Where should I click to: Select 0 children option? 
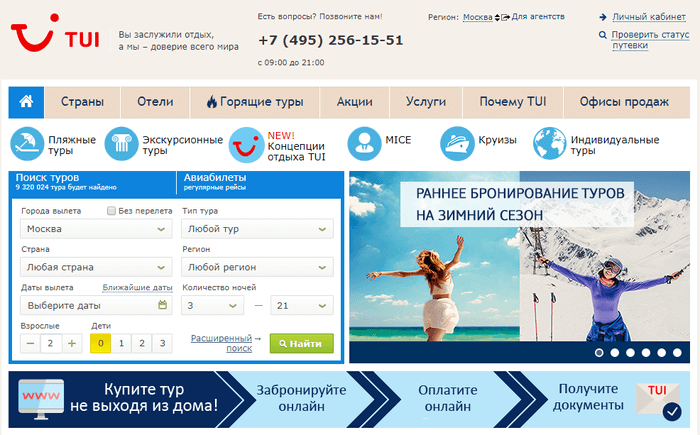coord(100,343)
